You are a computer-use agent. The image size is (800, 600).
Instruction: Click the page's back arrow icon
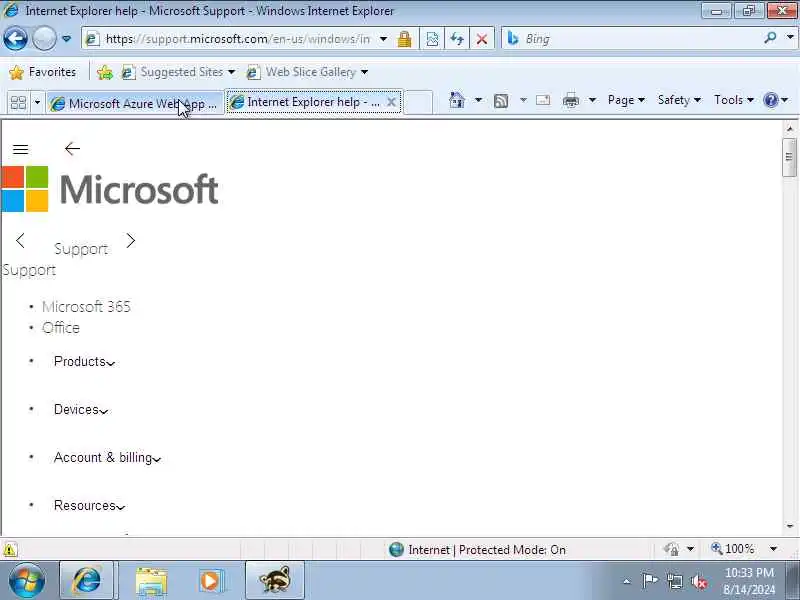click(72, 148)
